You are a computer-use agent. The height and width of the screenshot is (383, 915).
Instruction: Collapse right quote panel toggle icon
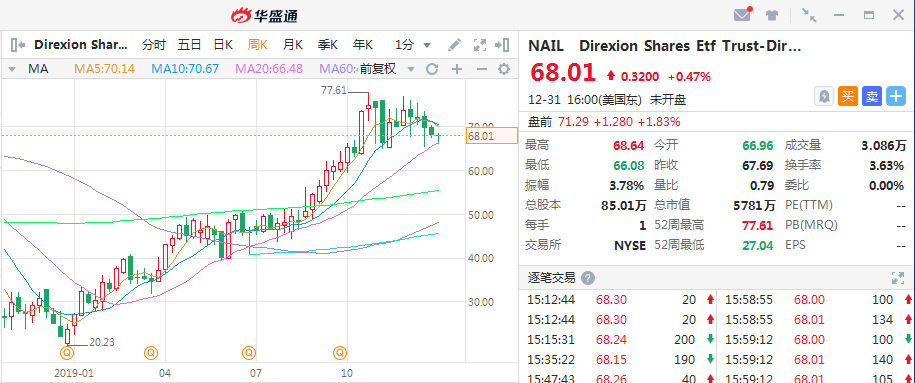[502, 45]
